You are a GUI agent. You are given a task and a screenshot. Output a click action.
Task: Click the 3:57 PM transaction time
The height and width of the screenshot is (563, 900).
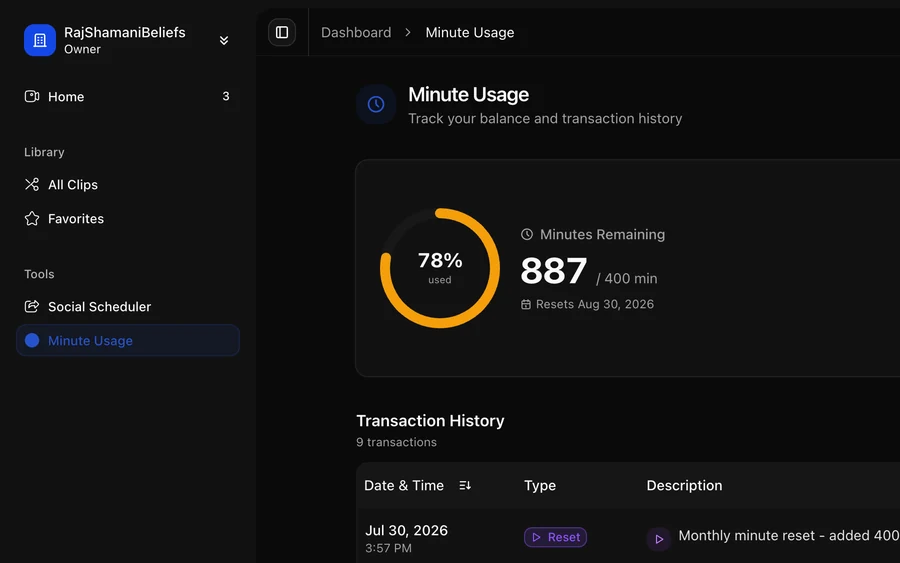pyautogui.click(x=388, y=548)
